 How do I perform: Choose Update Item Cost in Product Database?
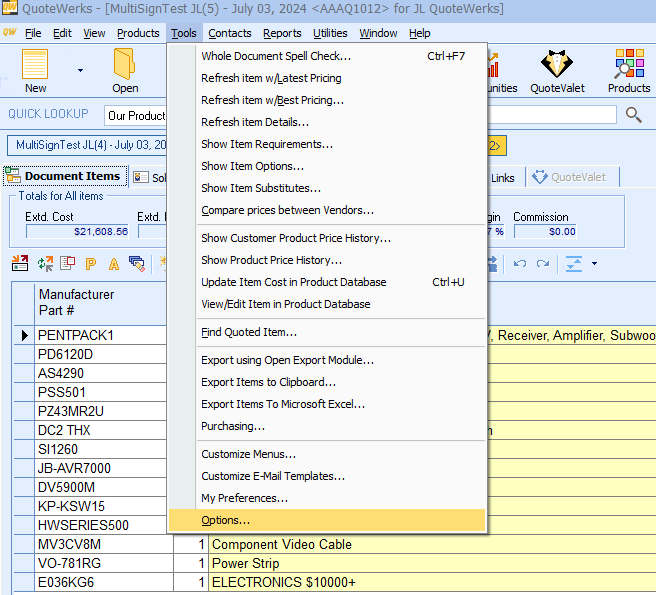click(327, 282)
